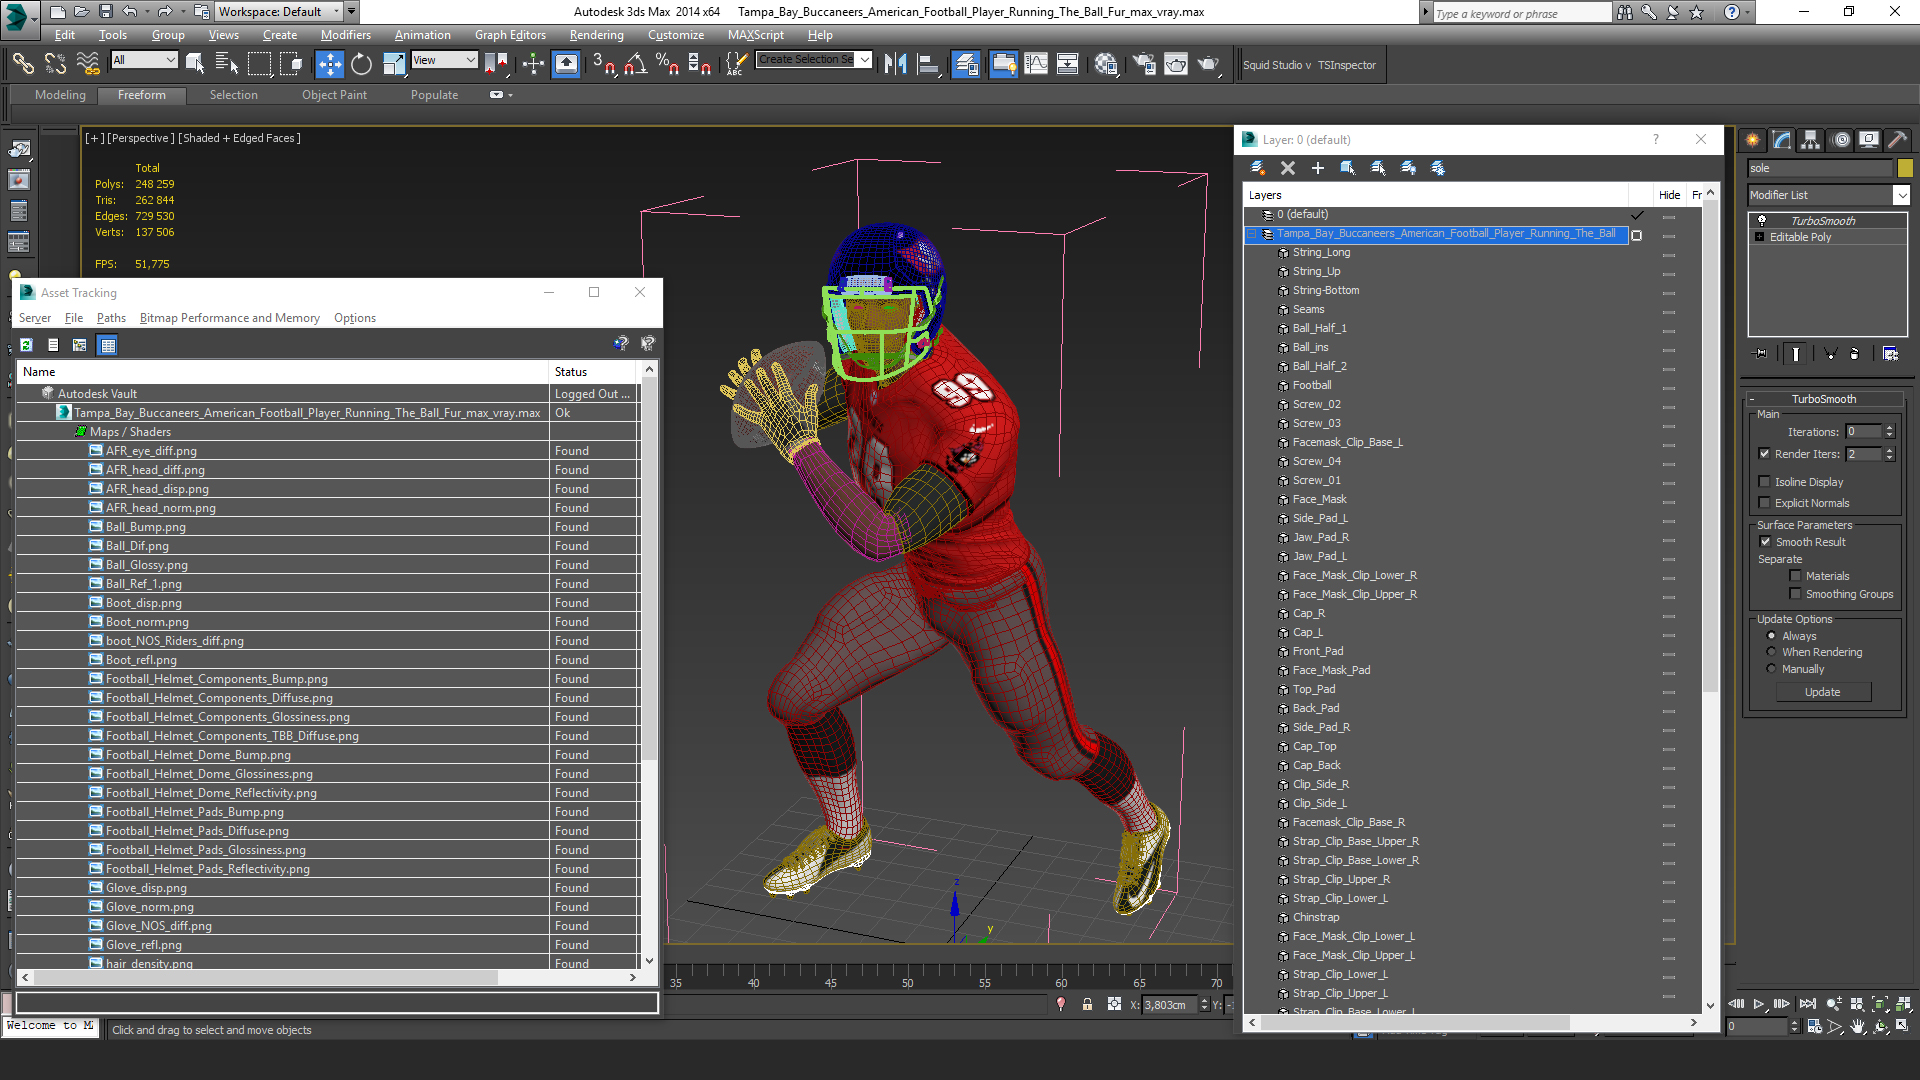Activate the Select and Move tool
The width and height of the screenshot is (1920, 1080).
329,64
